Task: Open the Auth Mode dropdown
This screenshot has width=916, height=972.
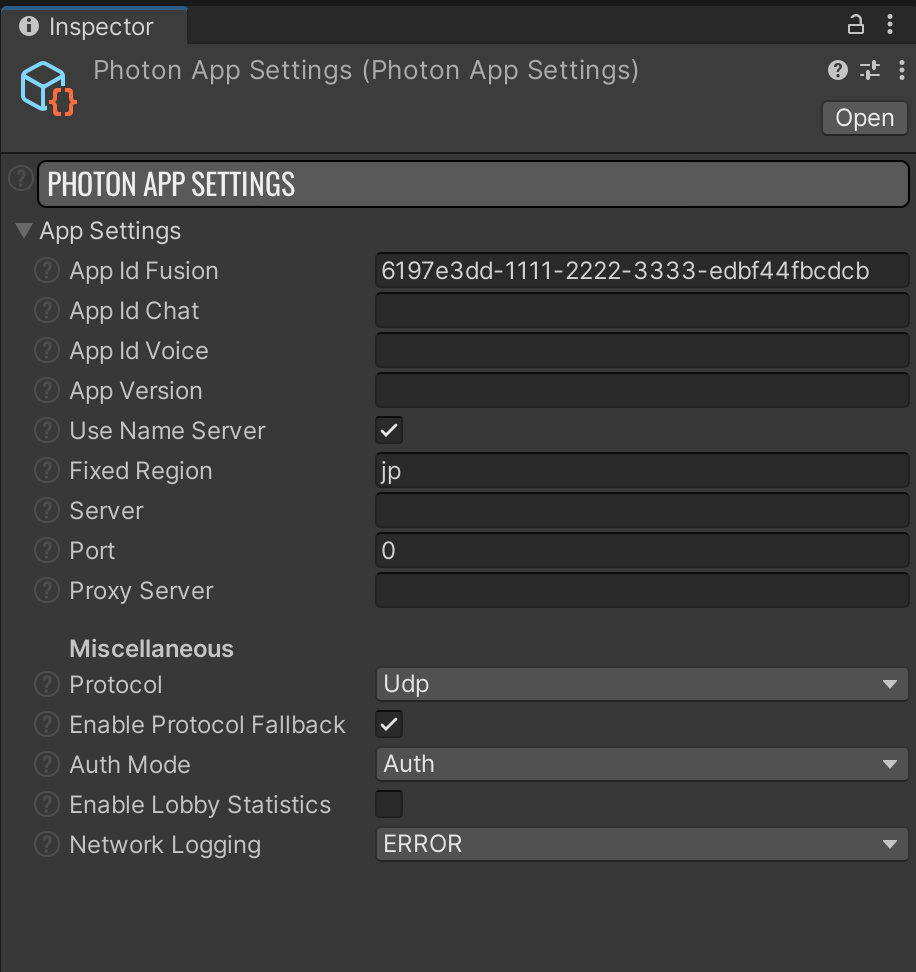Action: pyautogui.click(x=642, y=764)
